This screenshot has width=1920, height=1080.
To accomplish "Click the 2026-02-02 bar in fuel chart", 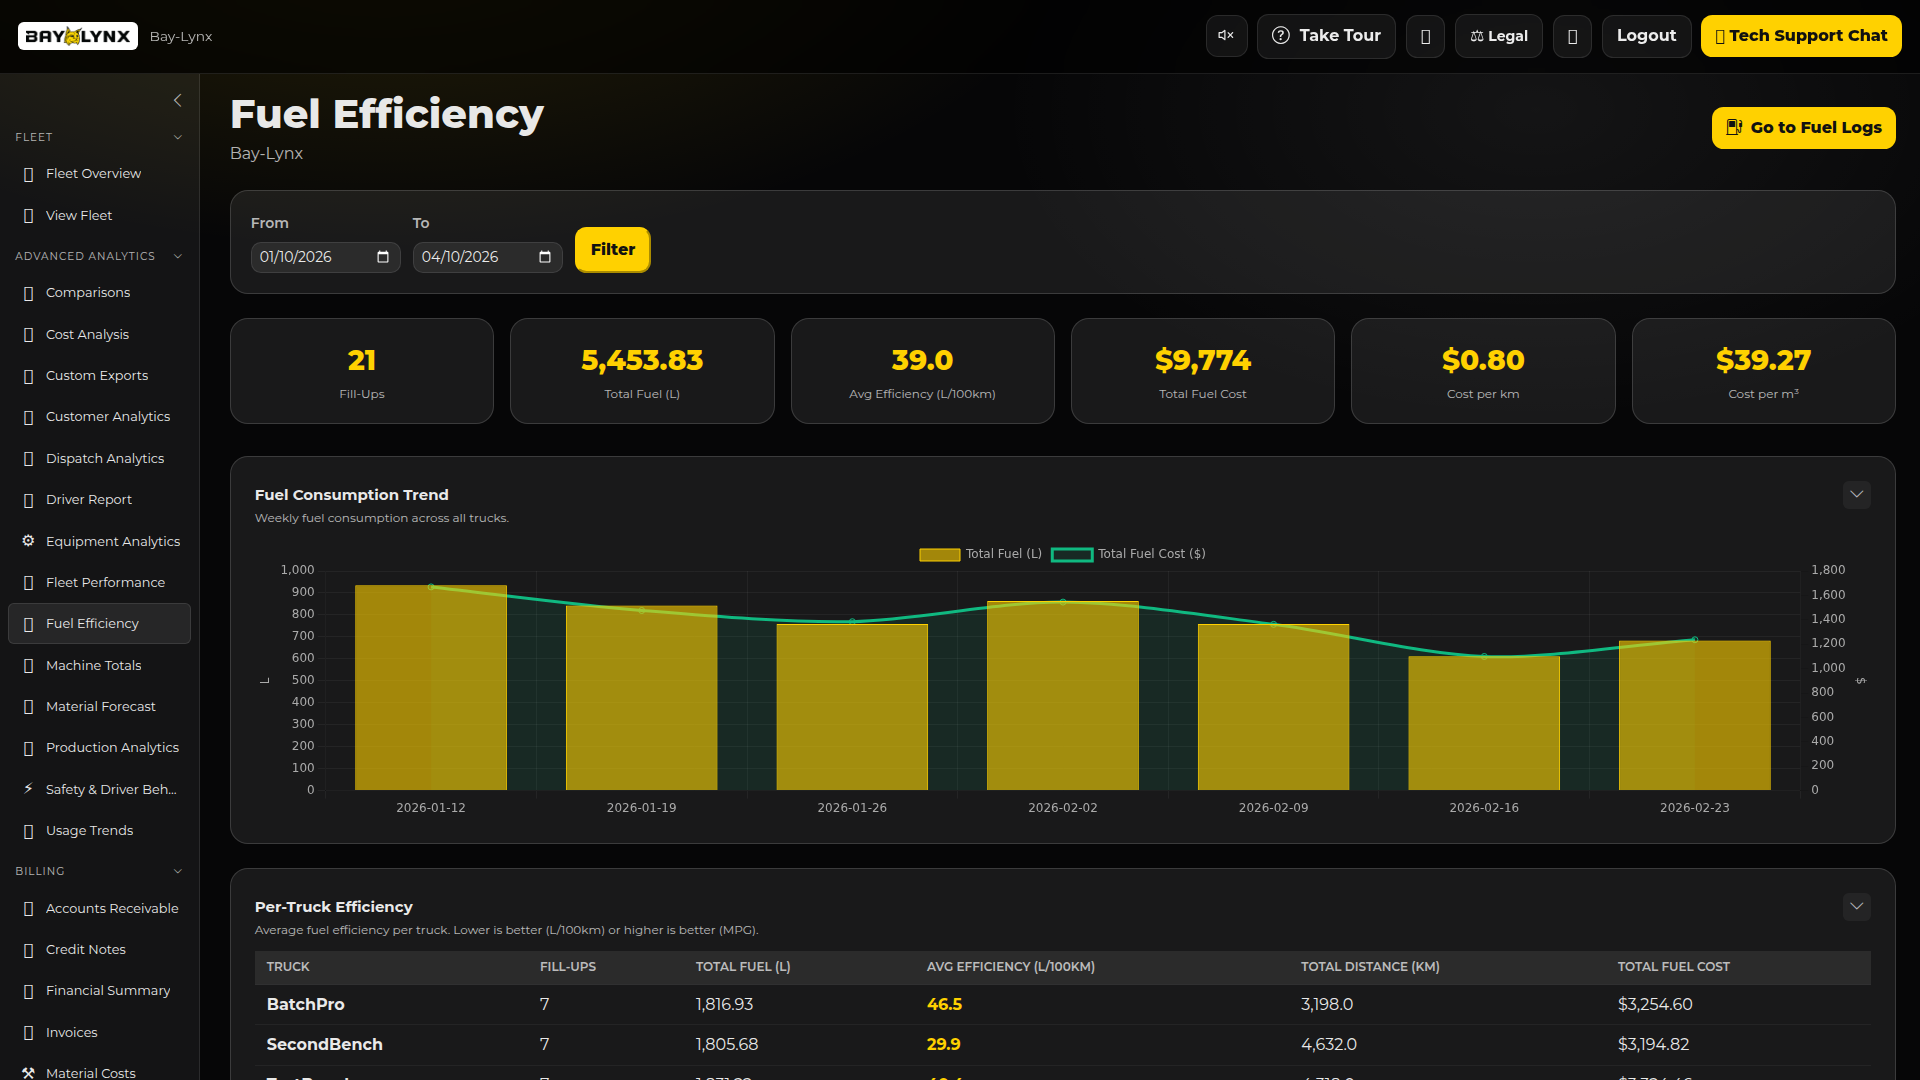I will coord(1062,700).
